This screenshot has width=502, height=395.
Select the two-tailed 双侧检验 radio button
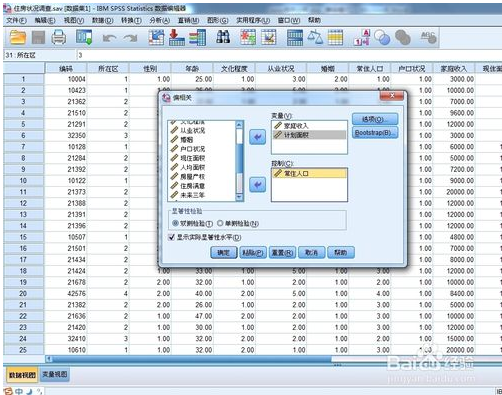175,223
